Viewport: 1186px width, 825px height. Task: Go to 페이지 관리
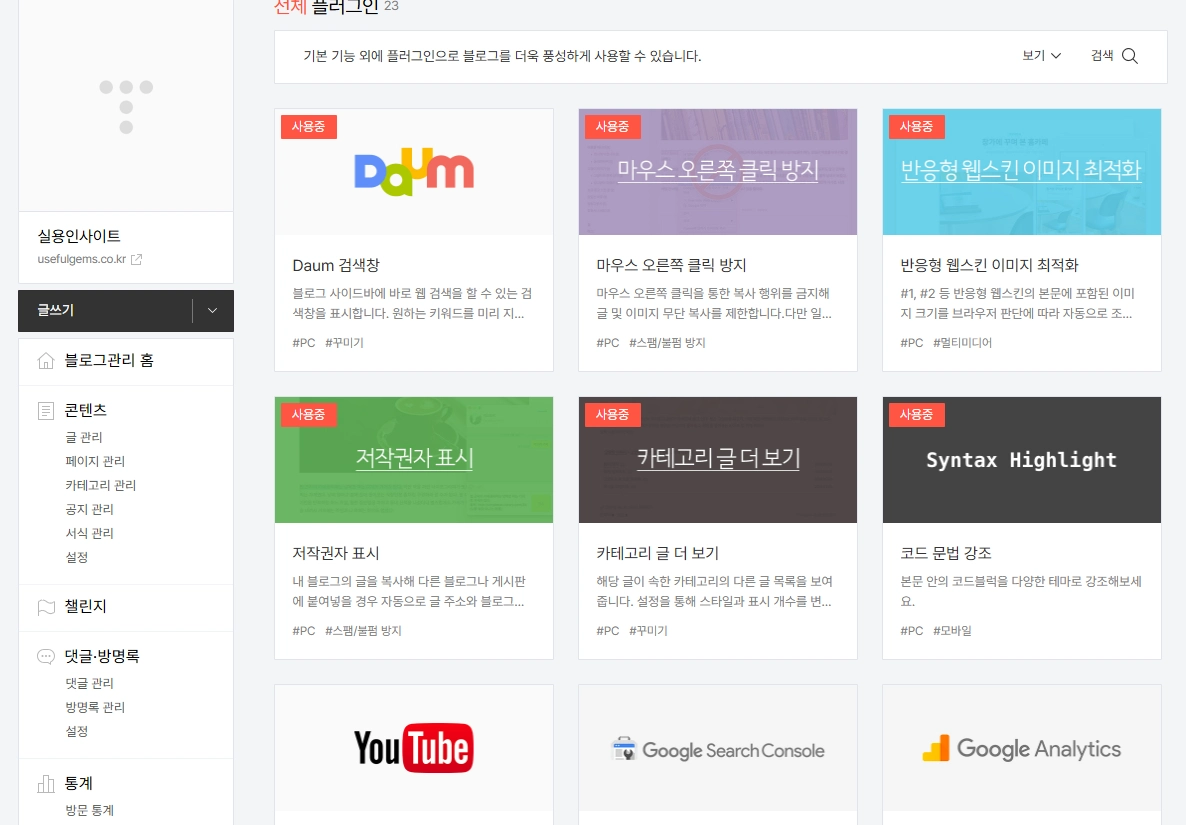click(95, 461)
